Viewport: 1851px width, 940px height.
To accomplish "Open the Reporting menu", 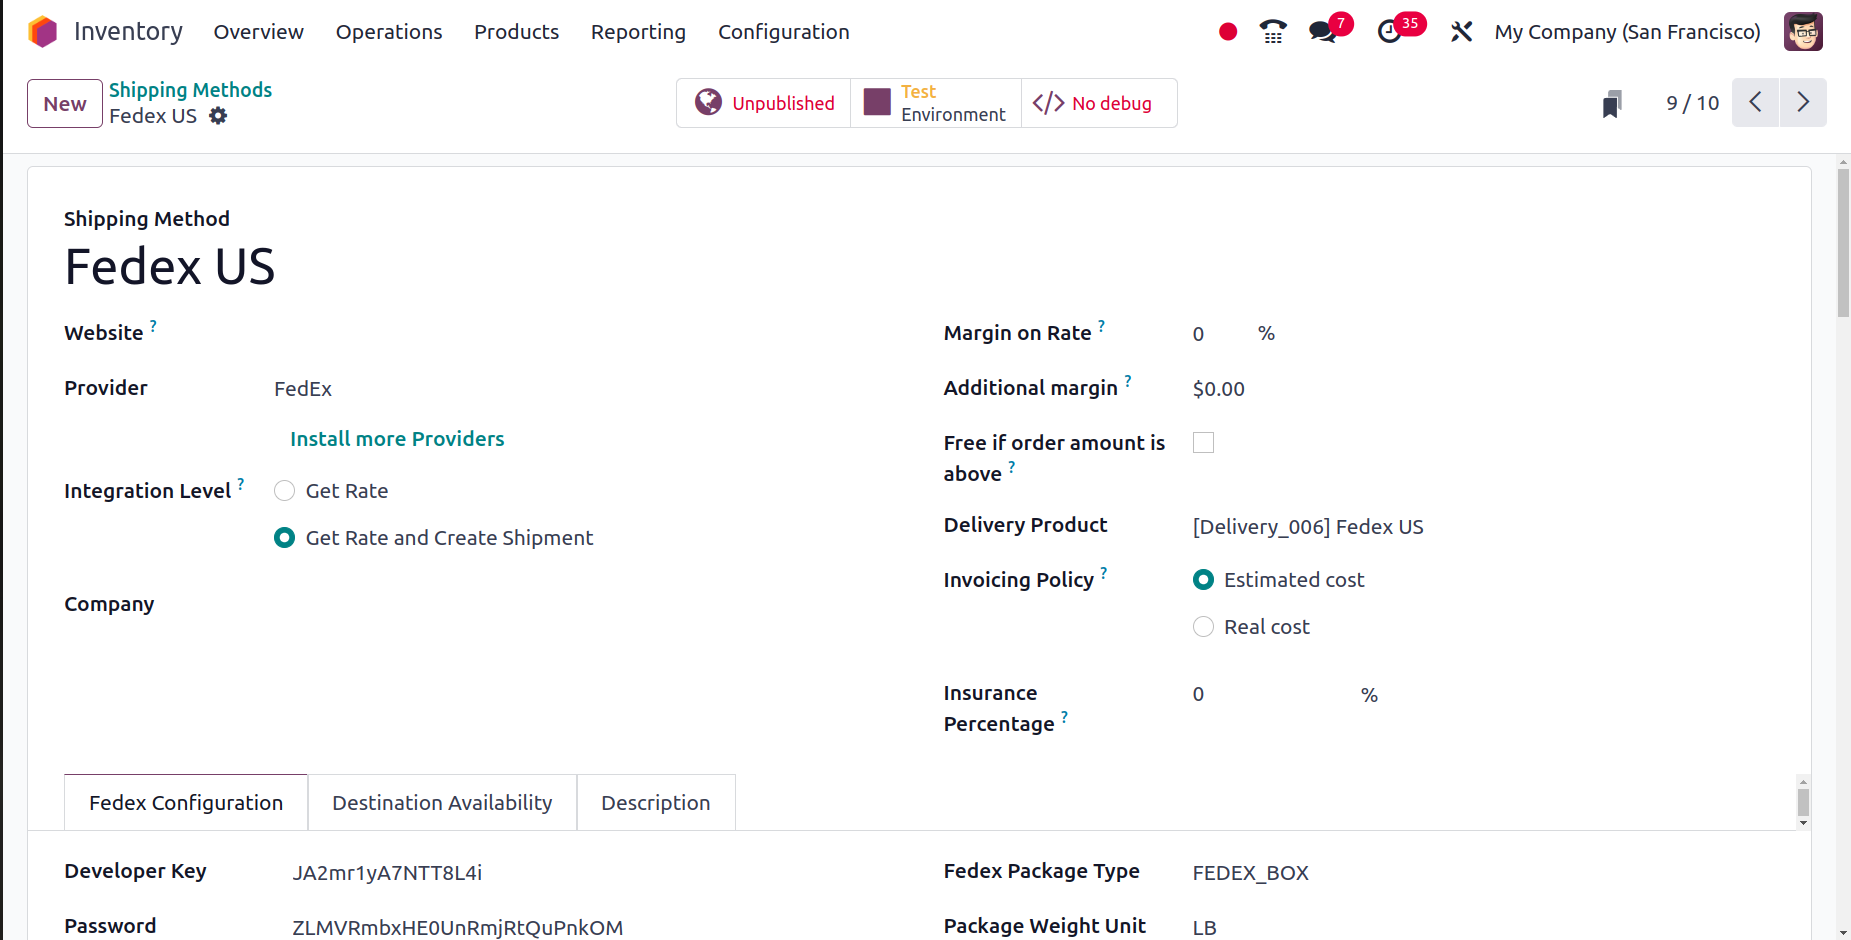I will [x=638, y=32].
